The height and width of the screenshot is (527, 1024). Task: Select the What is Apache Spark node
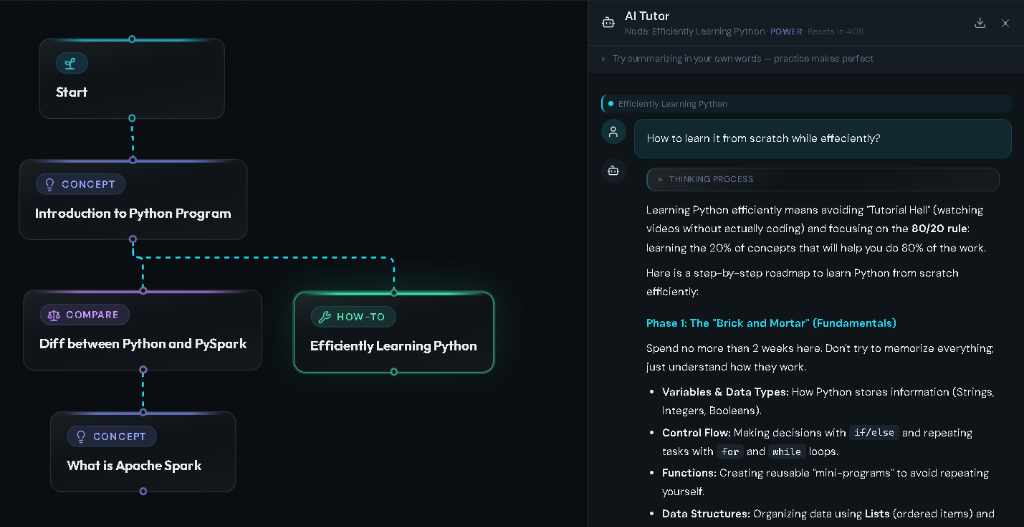143,451
